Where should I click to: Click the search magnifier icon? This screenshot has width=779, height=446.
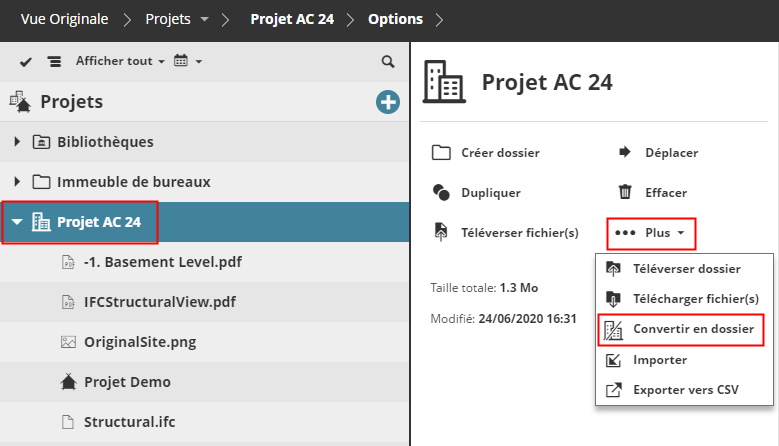(388, 62)
